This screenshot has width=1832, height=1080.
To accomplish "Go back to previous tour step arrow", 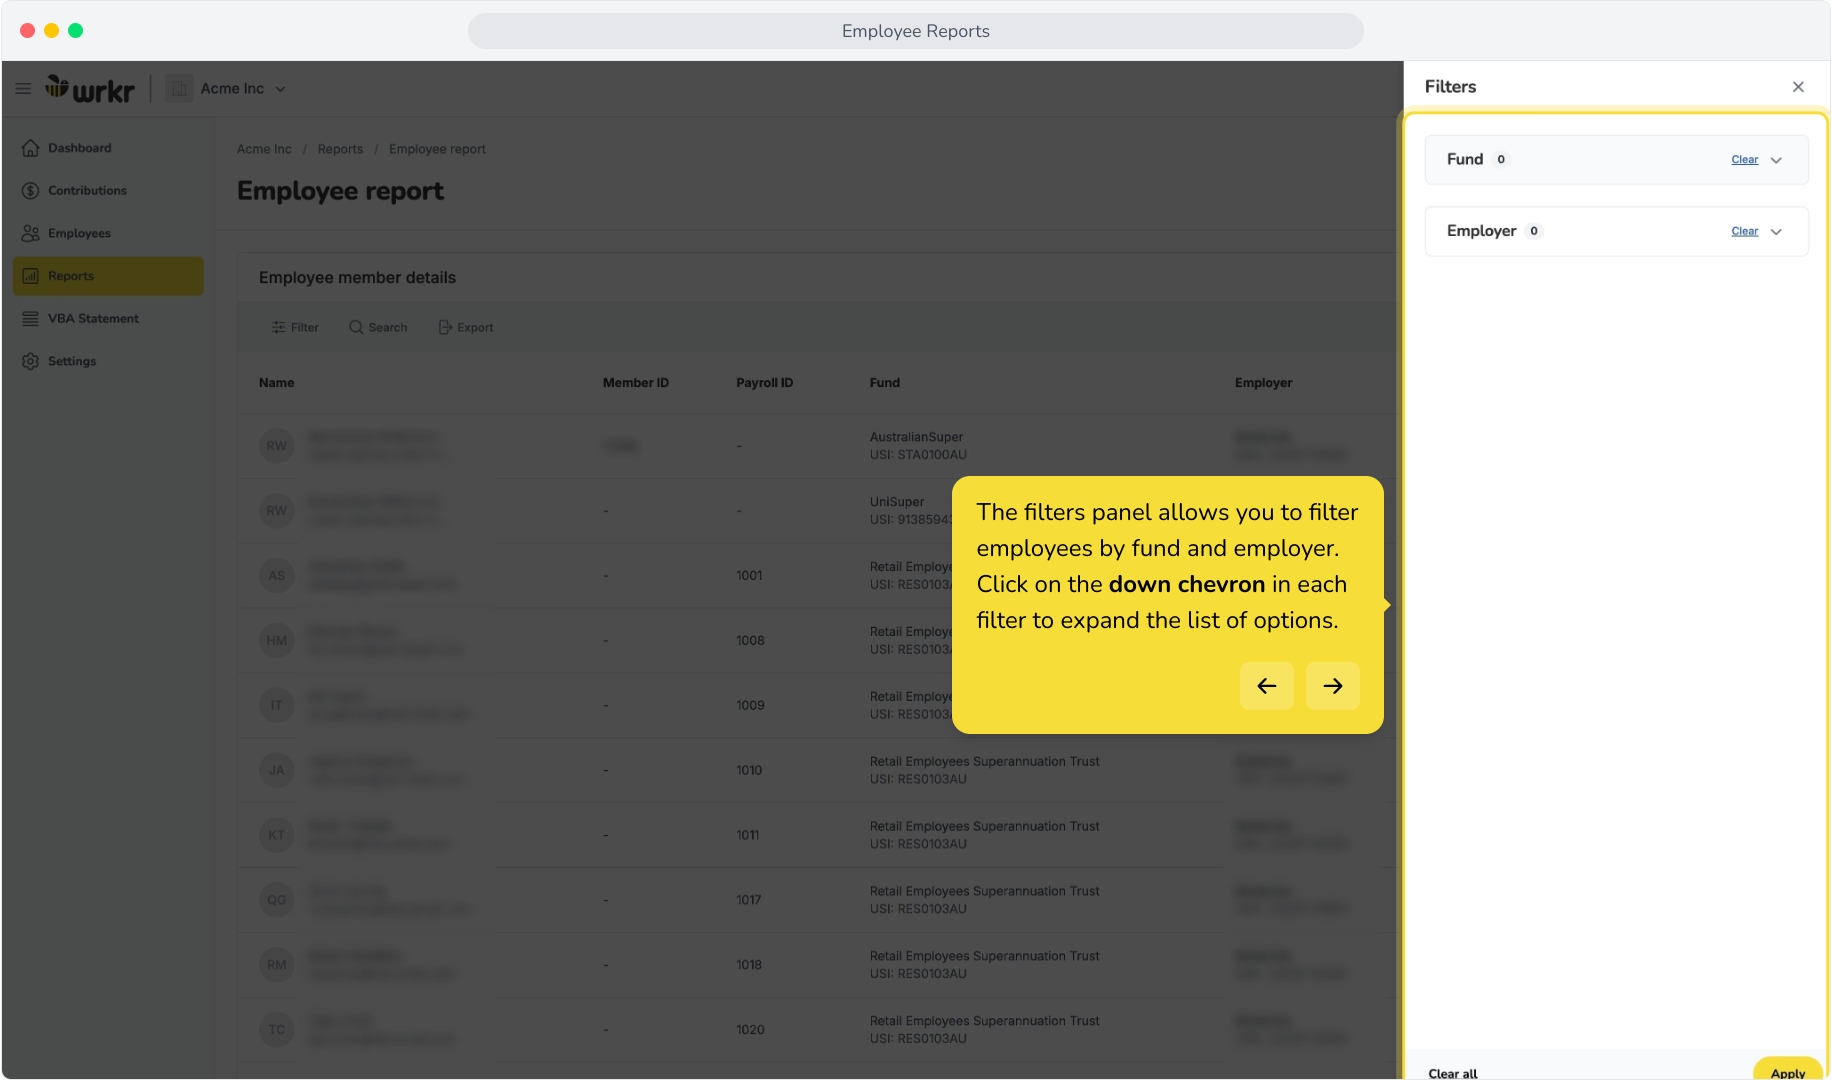I will pos(1266,686).
